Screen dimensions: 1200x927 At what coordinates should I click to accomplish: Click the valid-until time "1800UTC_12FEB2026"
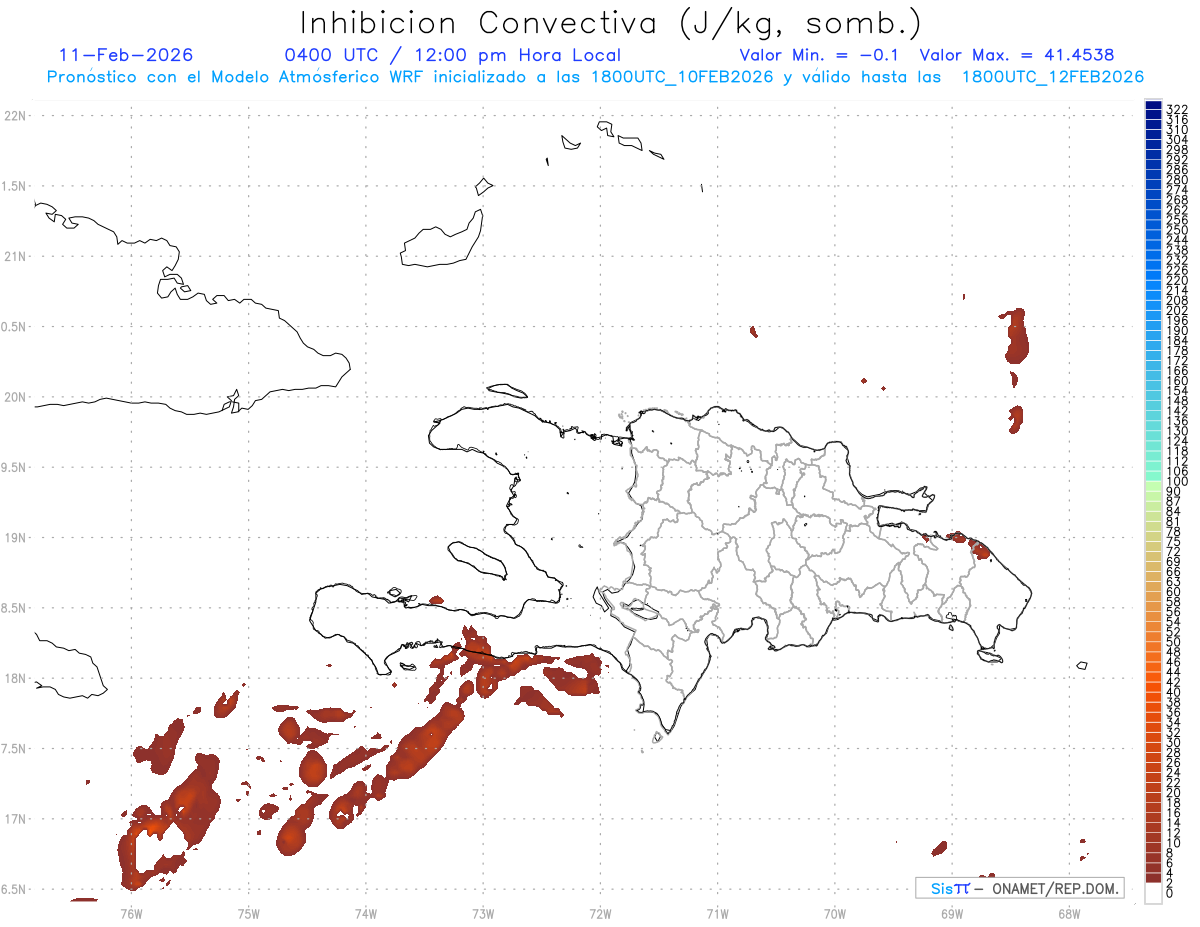[1053, 77]
